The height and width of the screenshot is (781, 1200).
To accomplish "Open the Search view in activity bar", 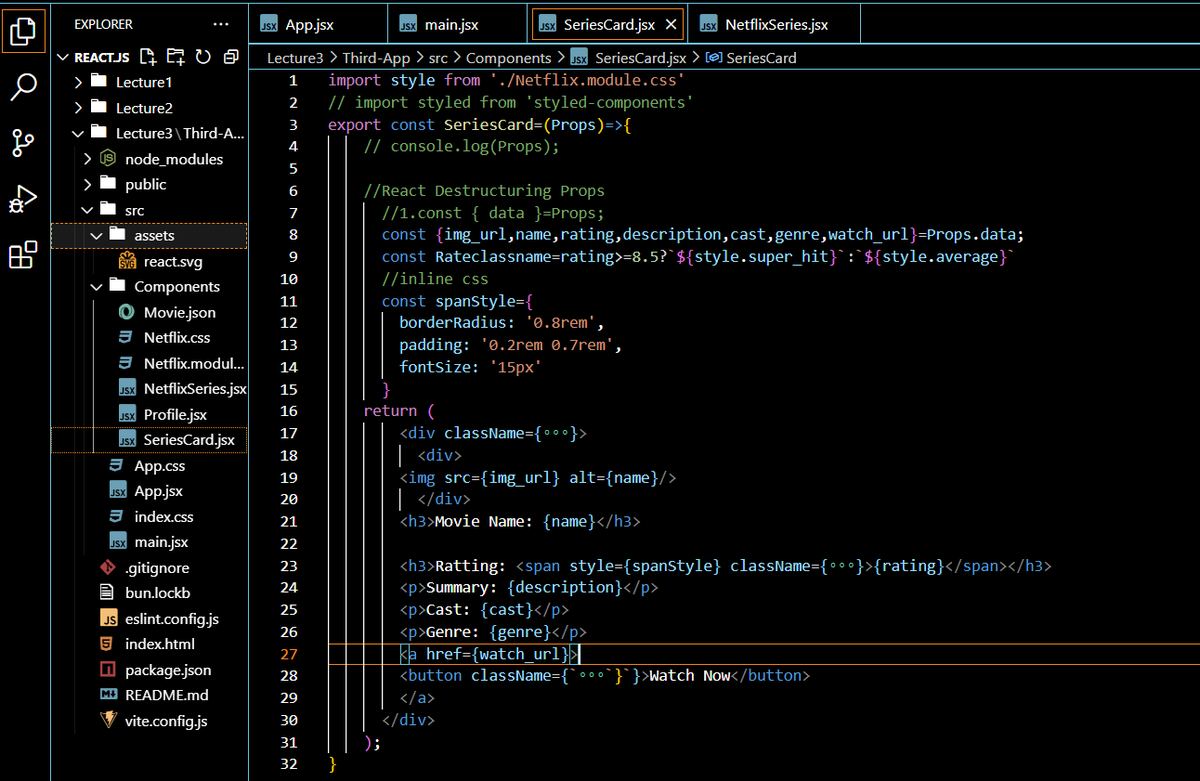I will (x=22, y=87).
